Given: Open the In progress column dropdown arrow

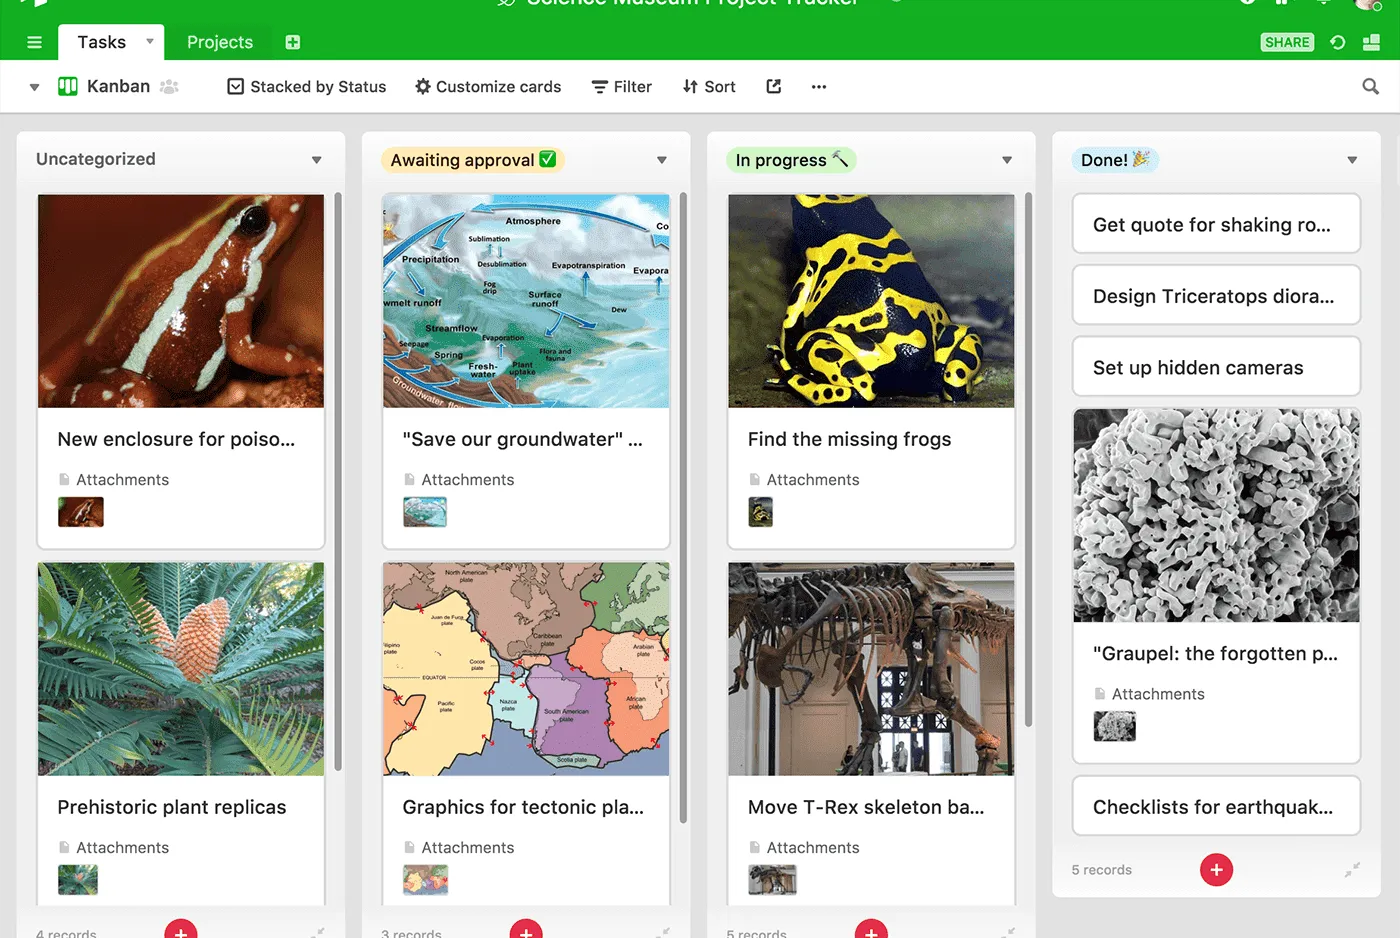Looking at the screenshot, I should pos(1007,160).
